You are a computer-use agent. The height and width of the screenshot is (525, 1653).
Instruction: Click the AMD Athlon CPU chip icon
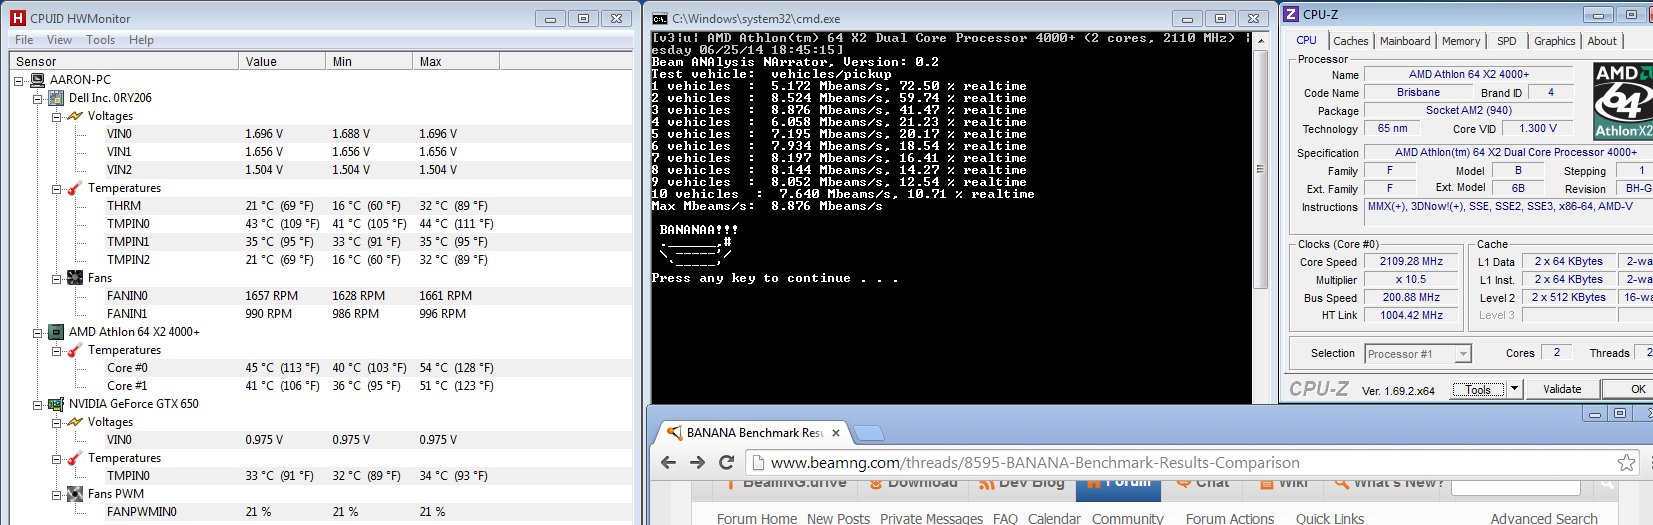point(56,332)
